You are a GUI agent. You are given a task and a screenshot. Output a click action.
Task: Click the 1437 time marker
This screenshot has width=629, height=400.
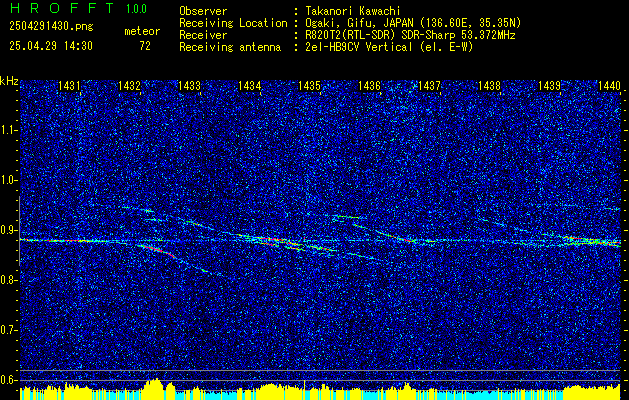click(x=429, y=86)
